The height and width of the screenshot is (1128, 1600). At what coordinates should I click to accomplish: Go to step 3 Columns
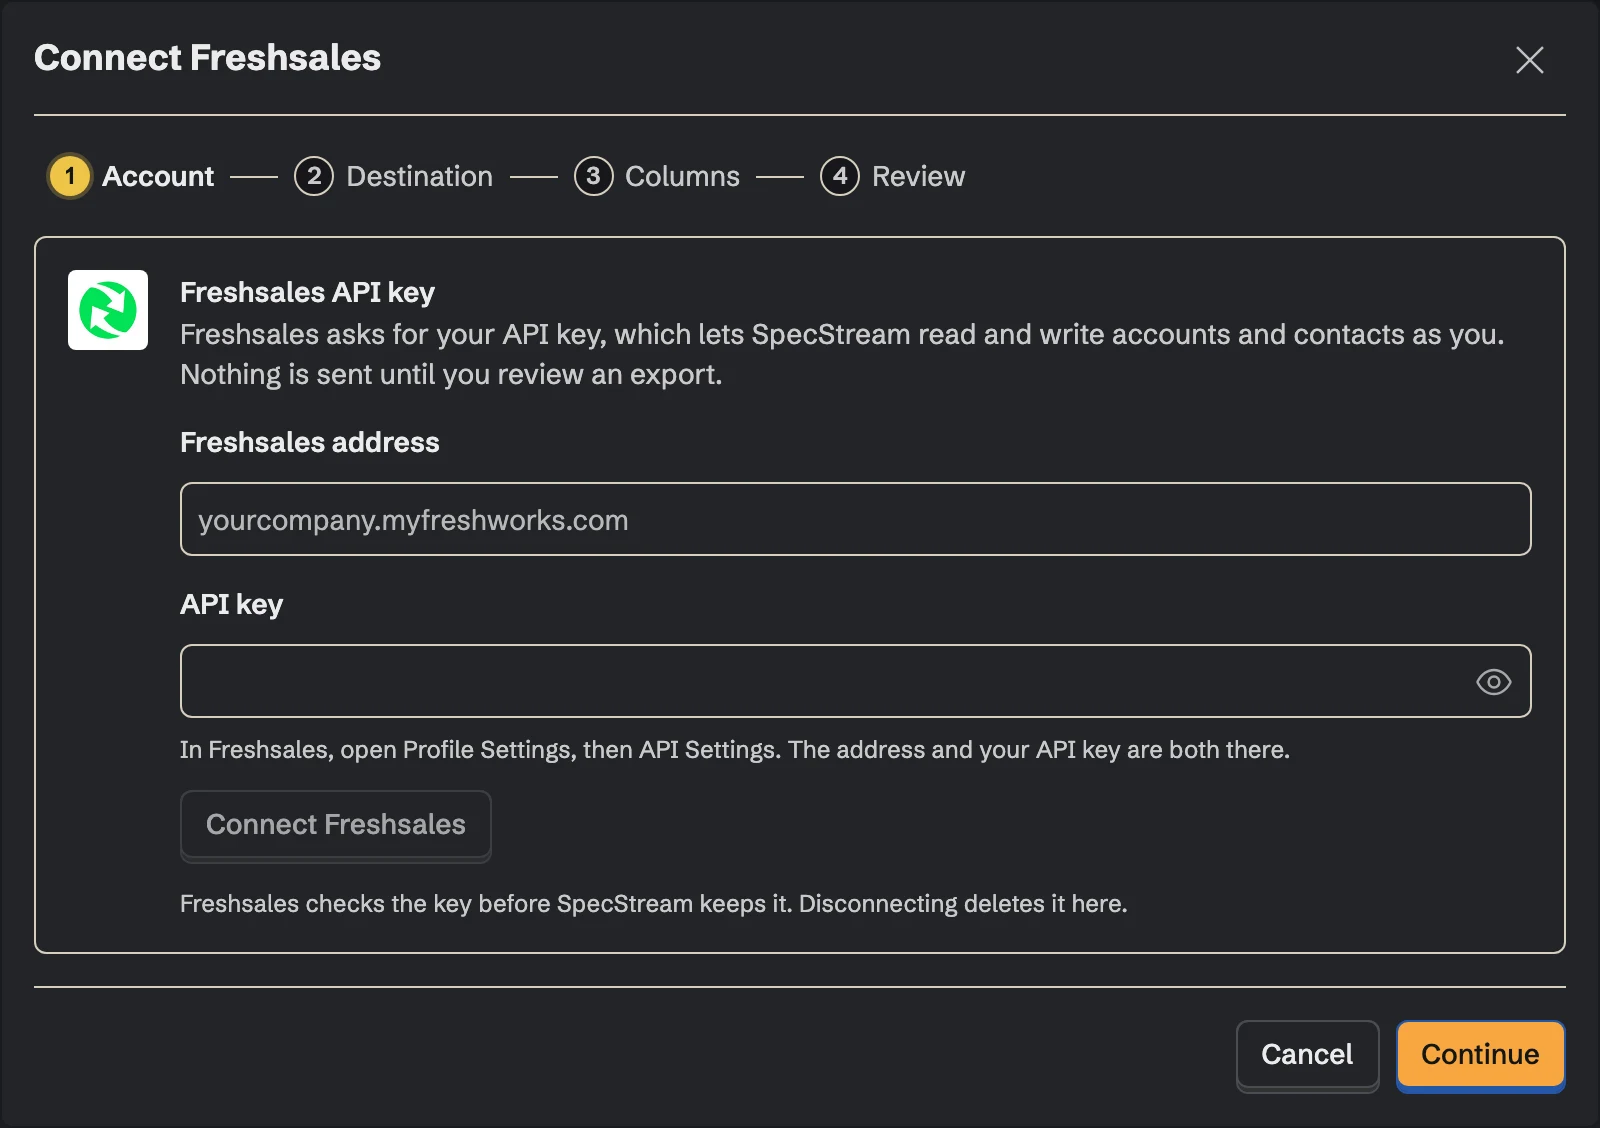click(x=657, y=176)
